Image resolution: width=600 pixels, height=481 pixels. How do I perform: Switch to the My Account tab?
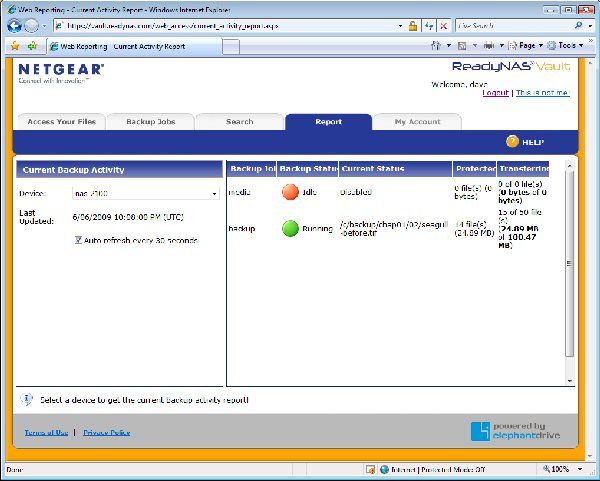coord(417,122)
